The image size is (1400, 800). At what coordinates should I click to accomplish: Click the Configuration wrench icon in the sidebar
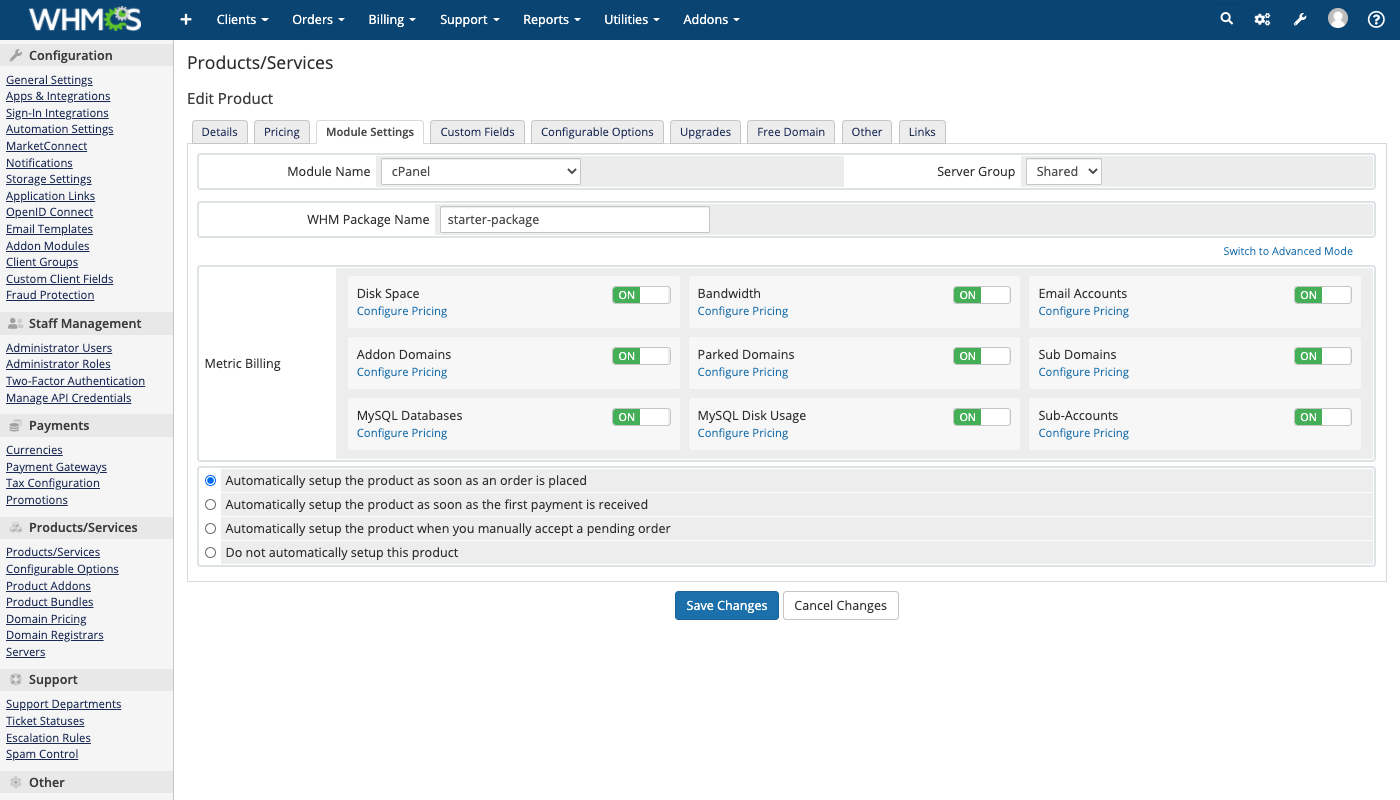[x=17, y=55]
